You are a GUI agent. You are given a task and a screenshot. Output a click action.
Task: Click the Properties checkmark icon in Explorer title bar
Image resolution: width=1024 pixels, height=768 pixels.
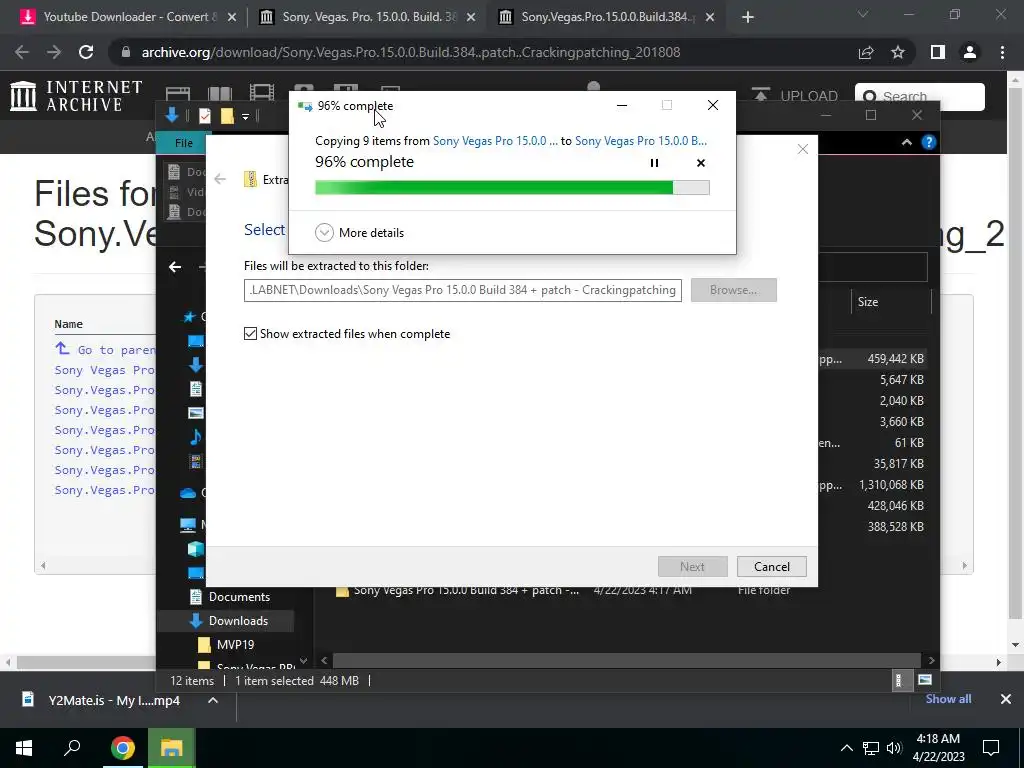tap(204, 116)
